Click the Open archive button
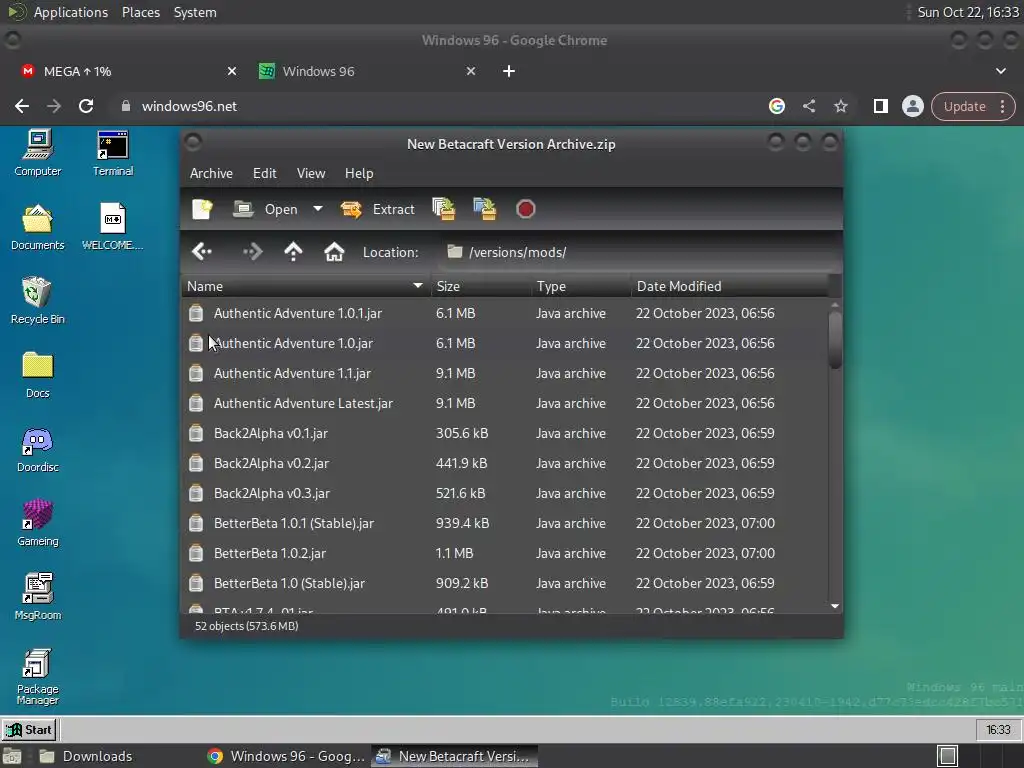Viewport: 1024px width, 768px height. tap(265, 209)
